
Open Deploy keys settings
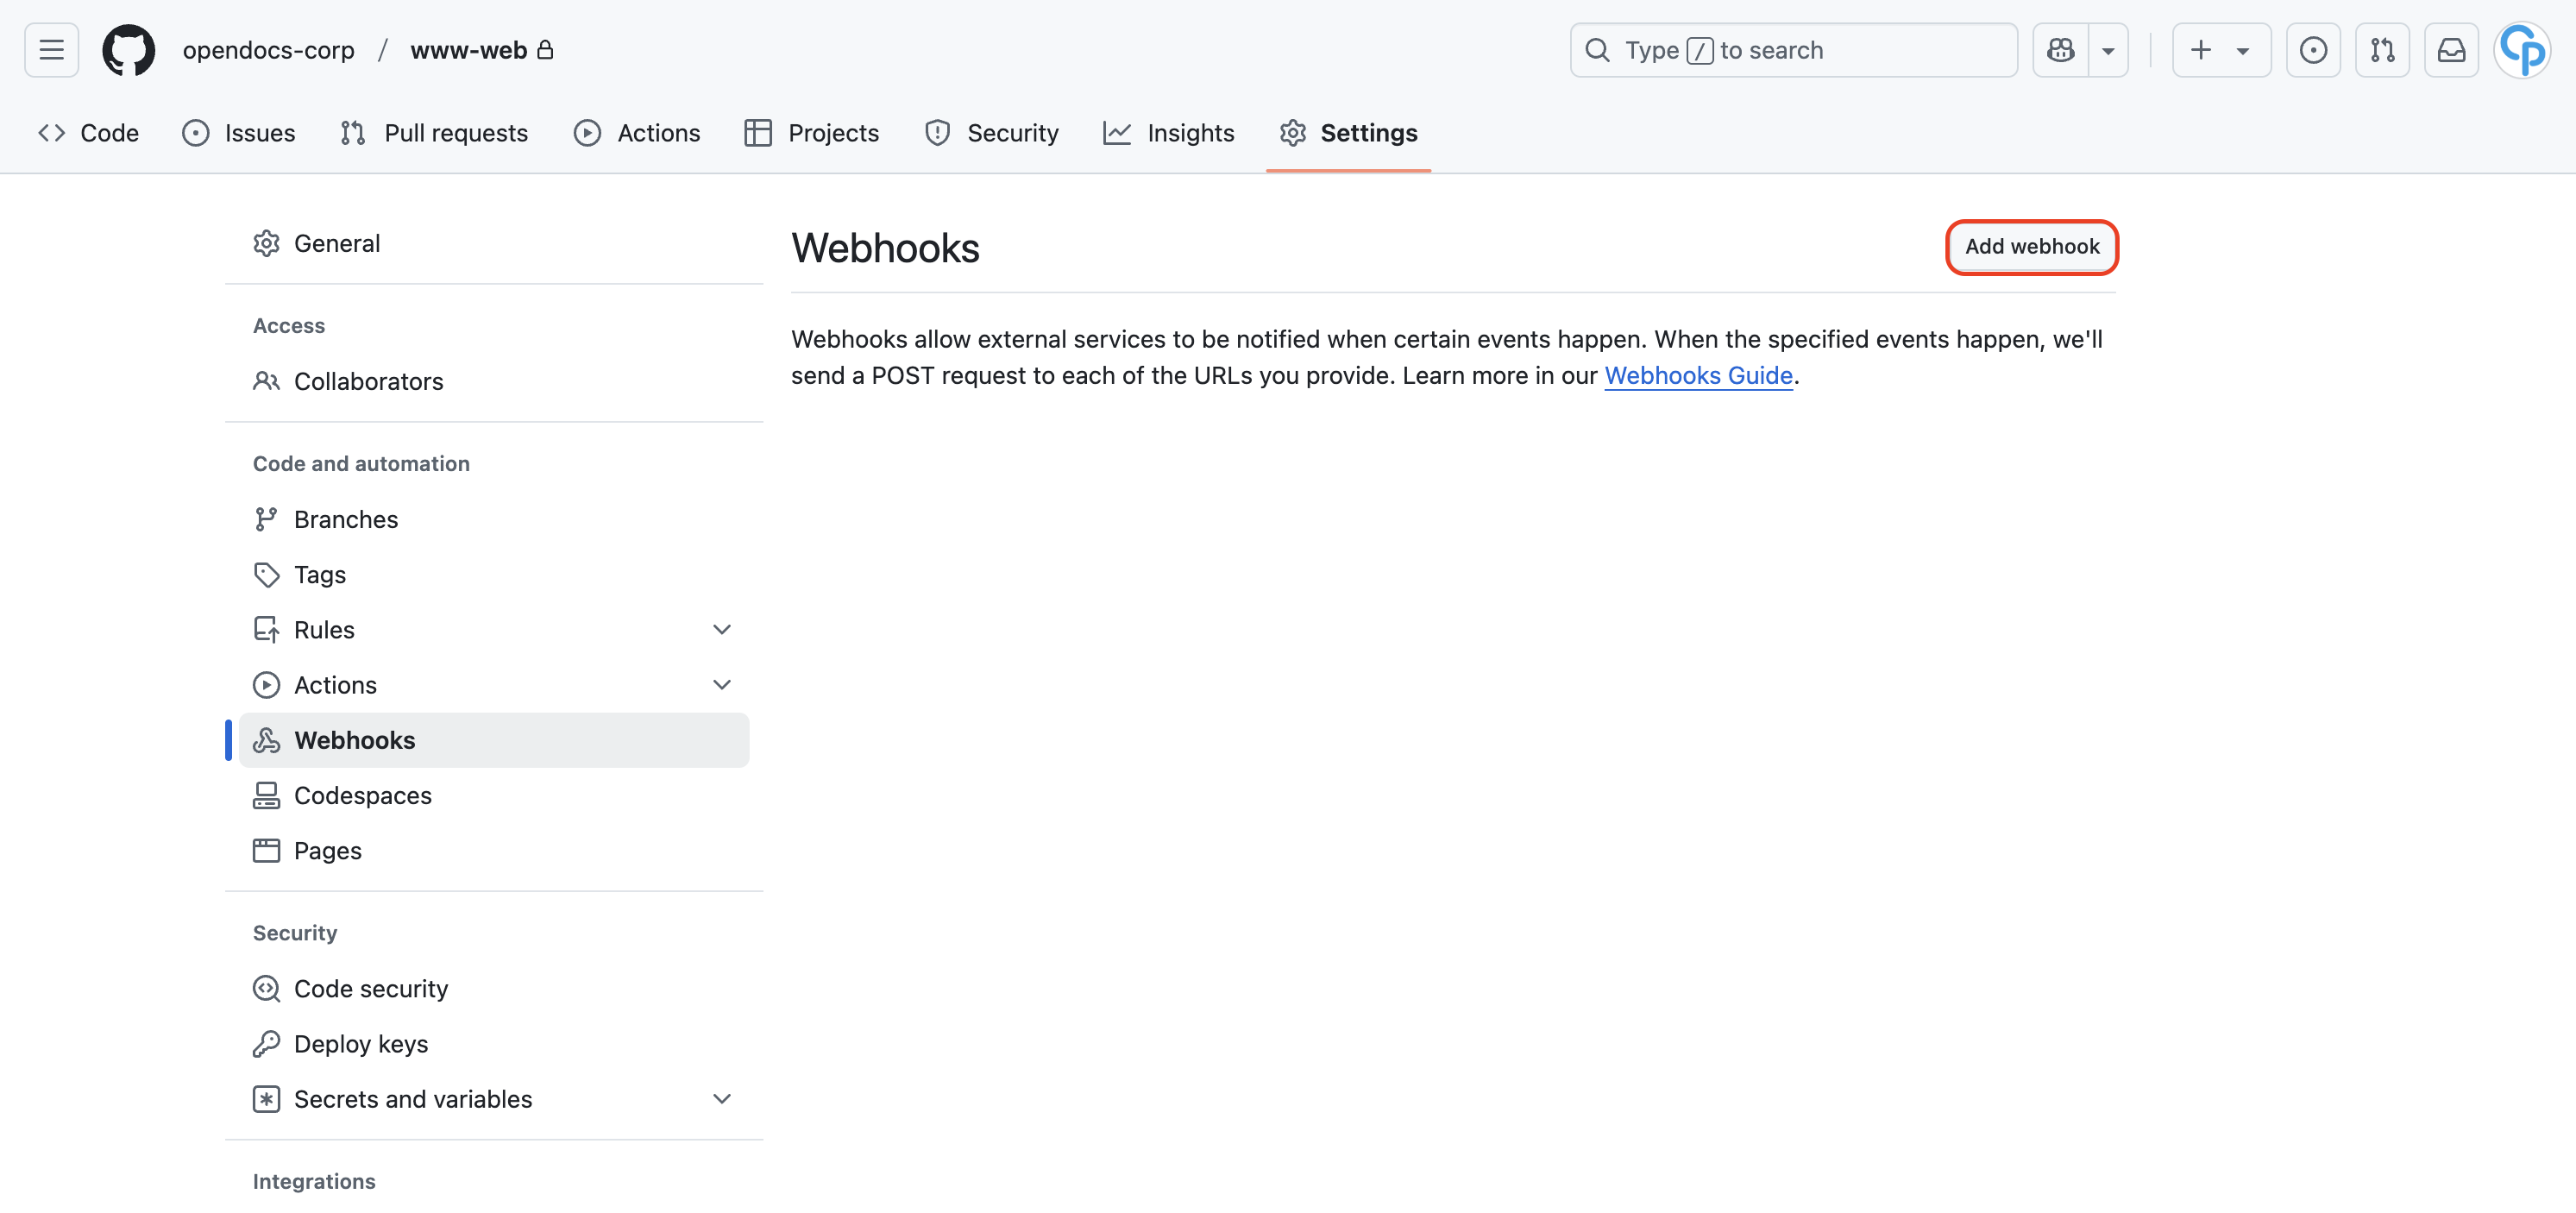click(360, 1044)
